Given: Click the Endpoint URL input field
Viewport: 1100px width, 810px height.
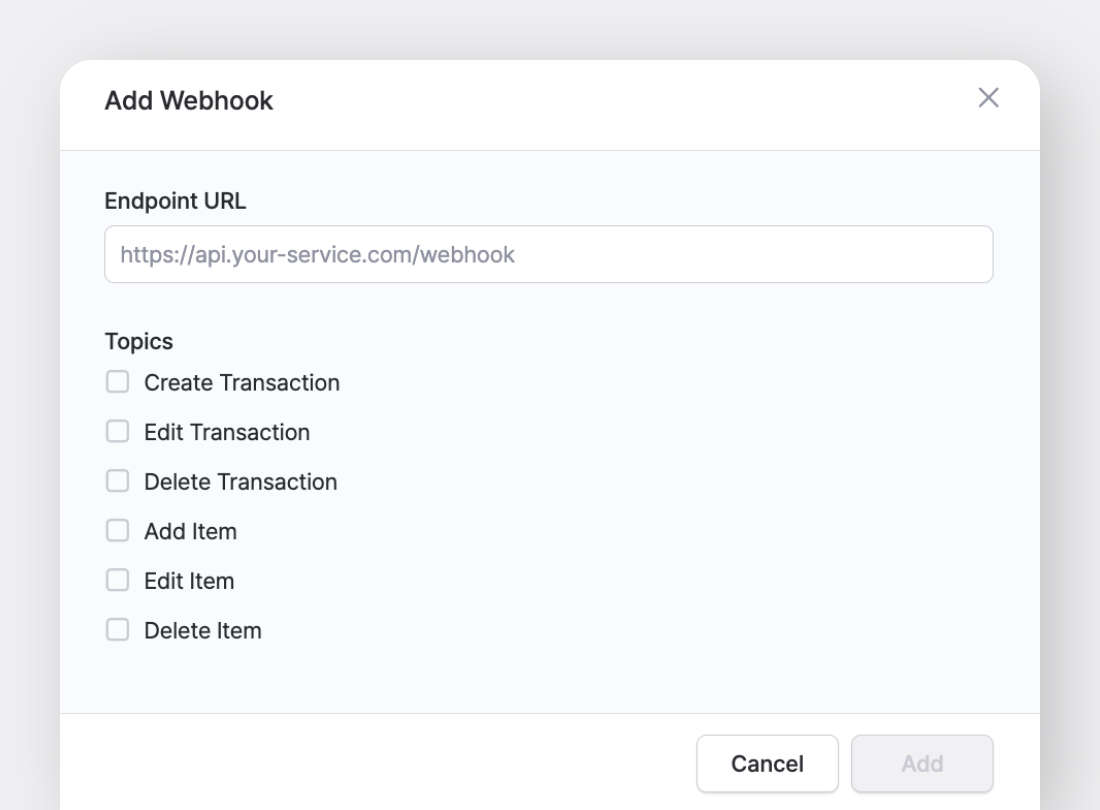Looking at the screenshot, I should [x=548, y=254].
